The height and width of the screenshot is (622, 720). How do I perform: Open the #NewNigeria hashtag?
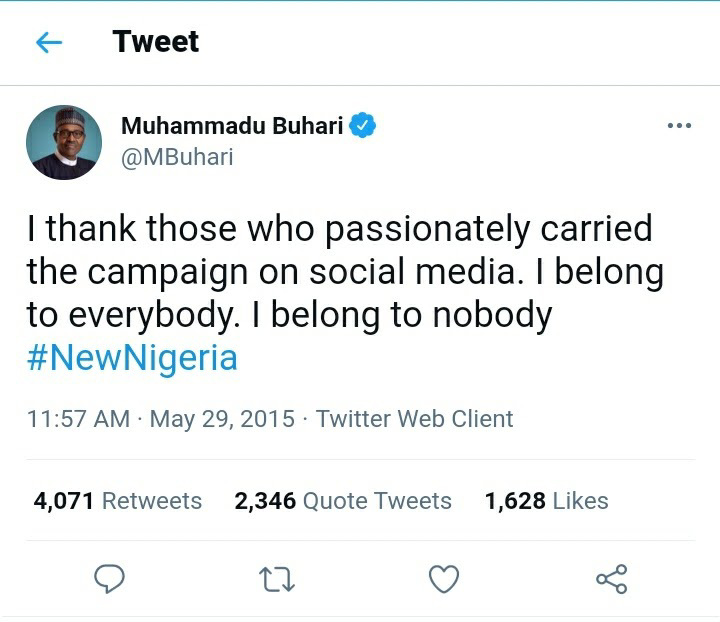132,358
